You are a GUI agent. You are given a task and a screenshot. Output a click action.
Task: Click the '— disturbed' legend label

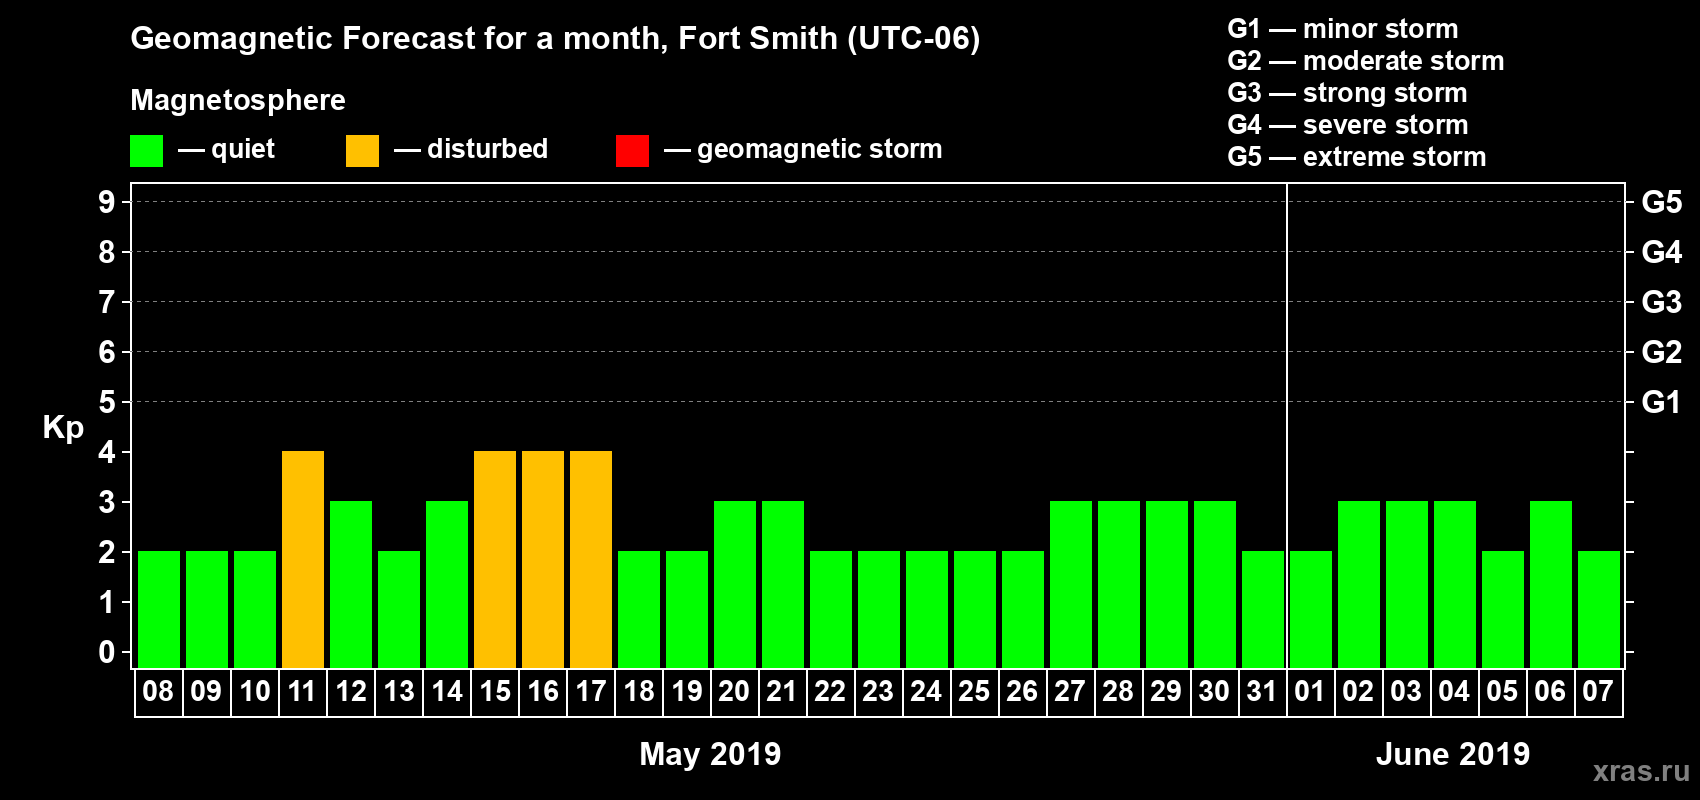click(x=471, y=149)
